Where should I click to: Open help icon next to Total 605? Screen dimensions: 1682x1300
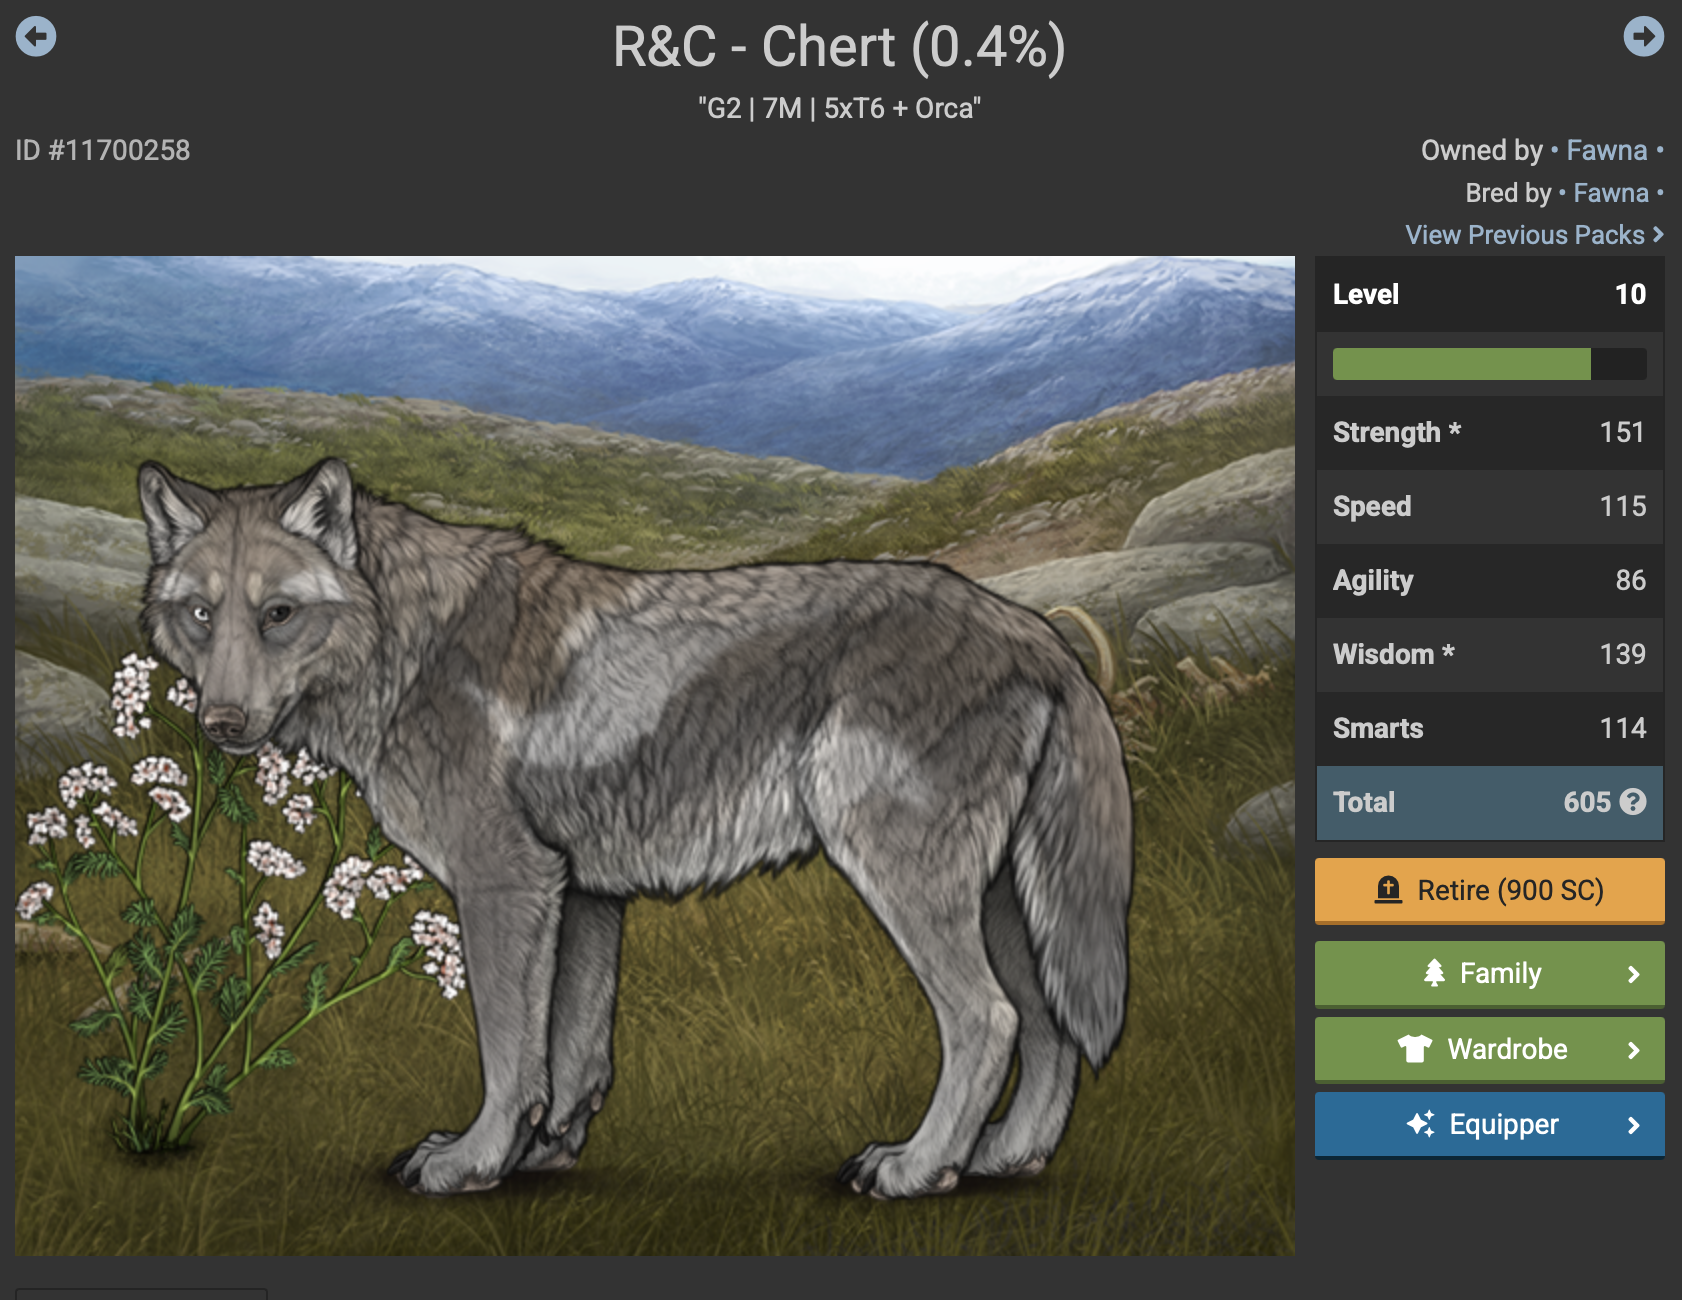tap(1633, 802)
